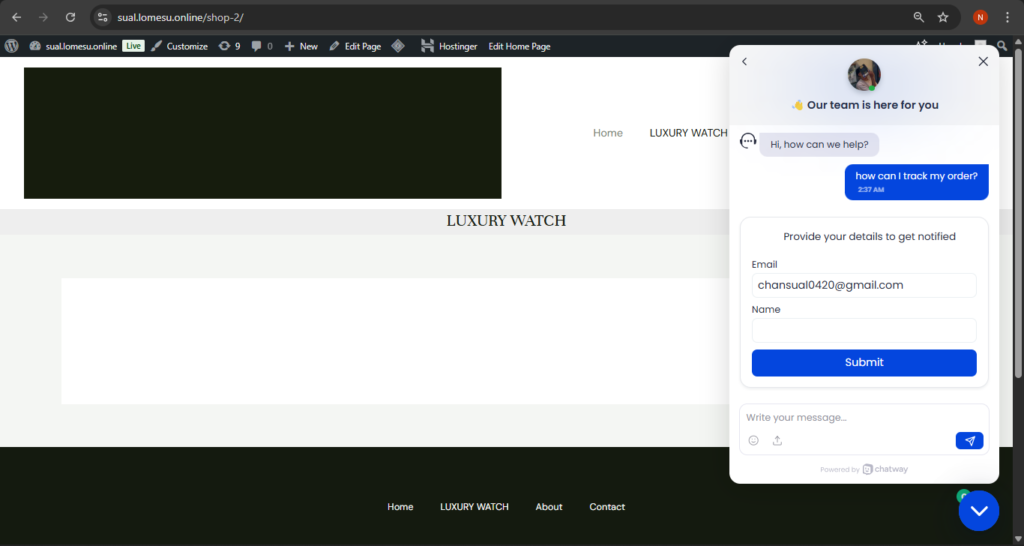Viewport: 1024px width, 546px height.
Task: Go back using chat back arrow
Action: 744,62
